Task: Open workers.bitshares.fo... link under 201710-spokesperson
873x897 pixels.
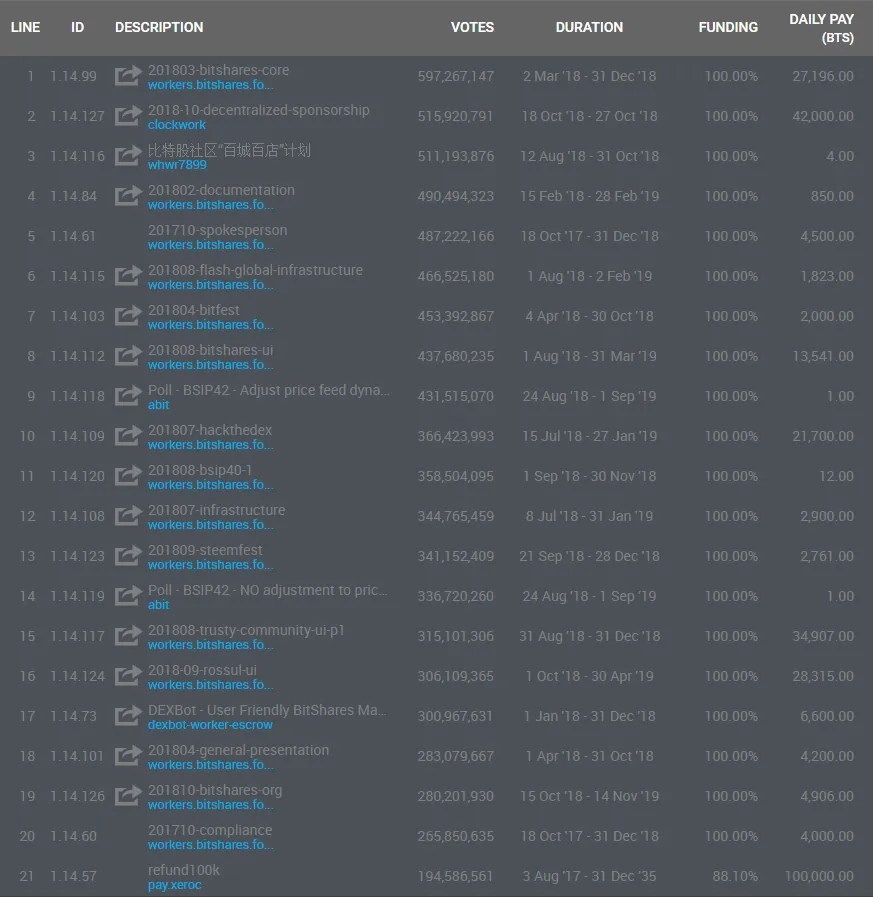Action: click(211, 245)
